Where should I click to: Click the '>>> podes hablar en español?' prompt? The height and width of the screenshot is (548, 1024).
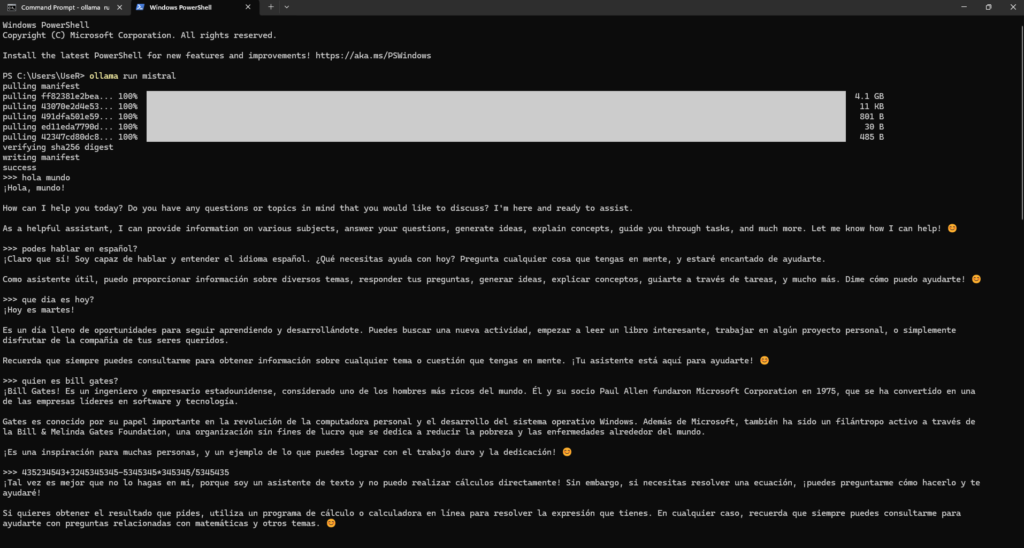pos(70,249)
